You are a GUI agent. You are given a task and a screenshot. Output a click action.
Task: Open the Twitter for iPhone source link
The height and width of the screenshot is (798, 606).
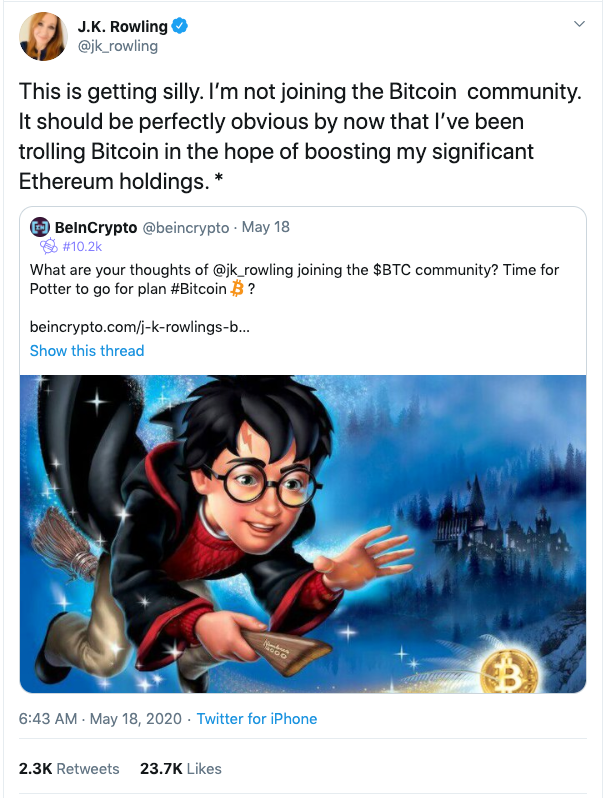coord(257,719)
